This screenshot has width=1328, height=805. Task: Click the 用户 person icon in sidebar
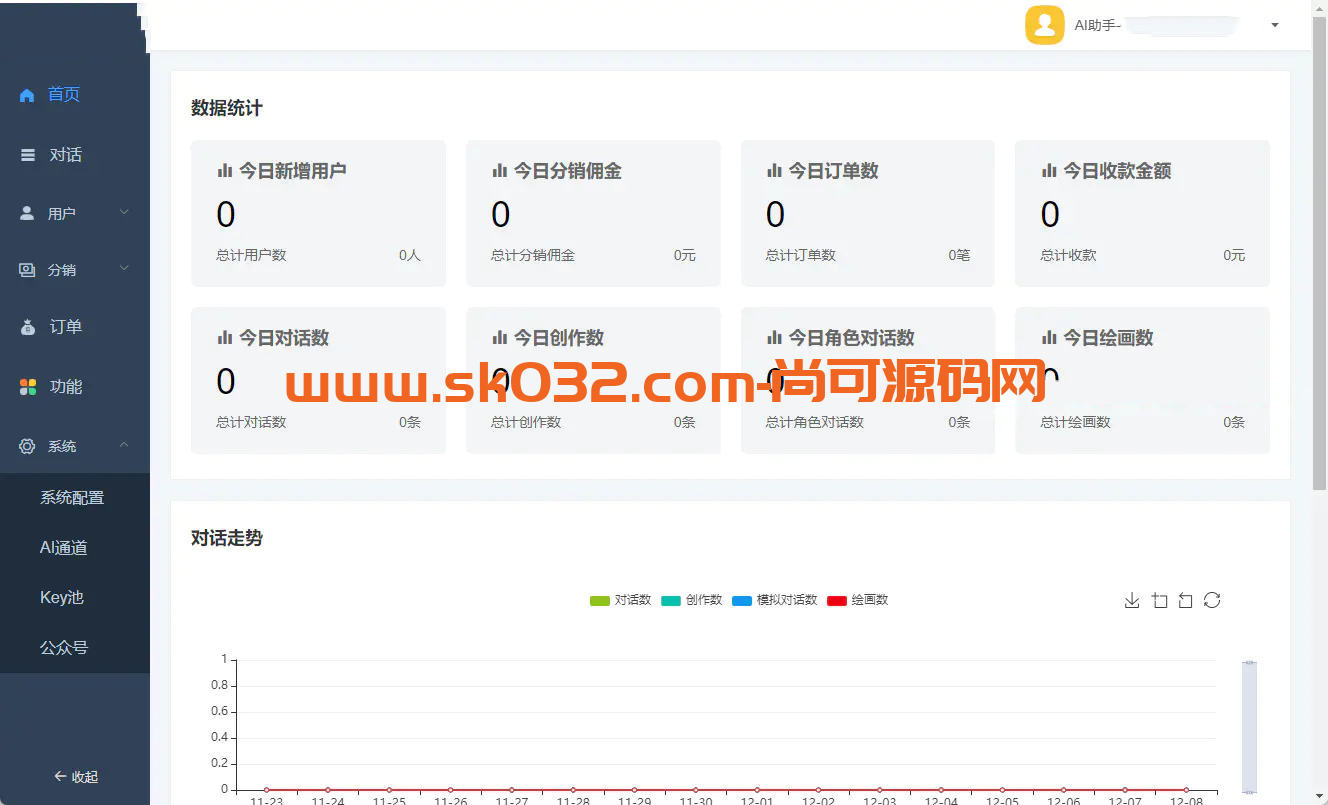27,213
